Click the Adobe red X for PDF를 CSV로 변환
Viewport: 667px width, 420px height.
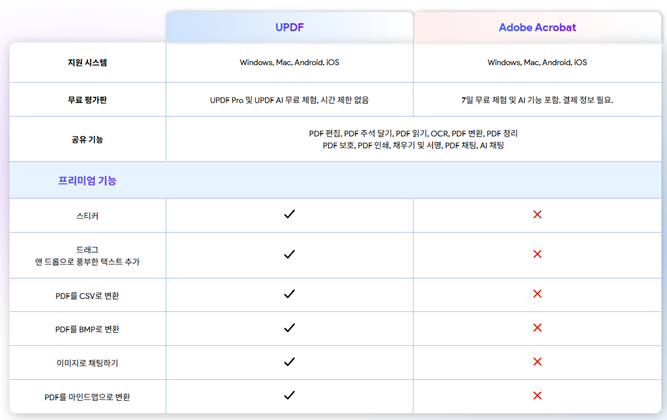tap(537, 294)
